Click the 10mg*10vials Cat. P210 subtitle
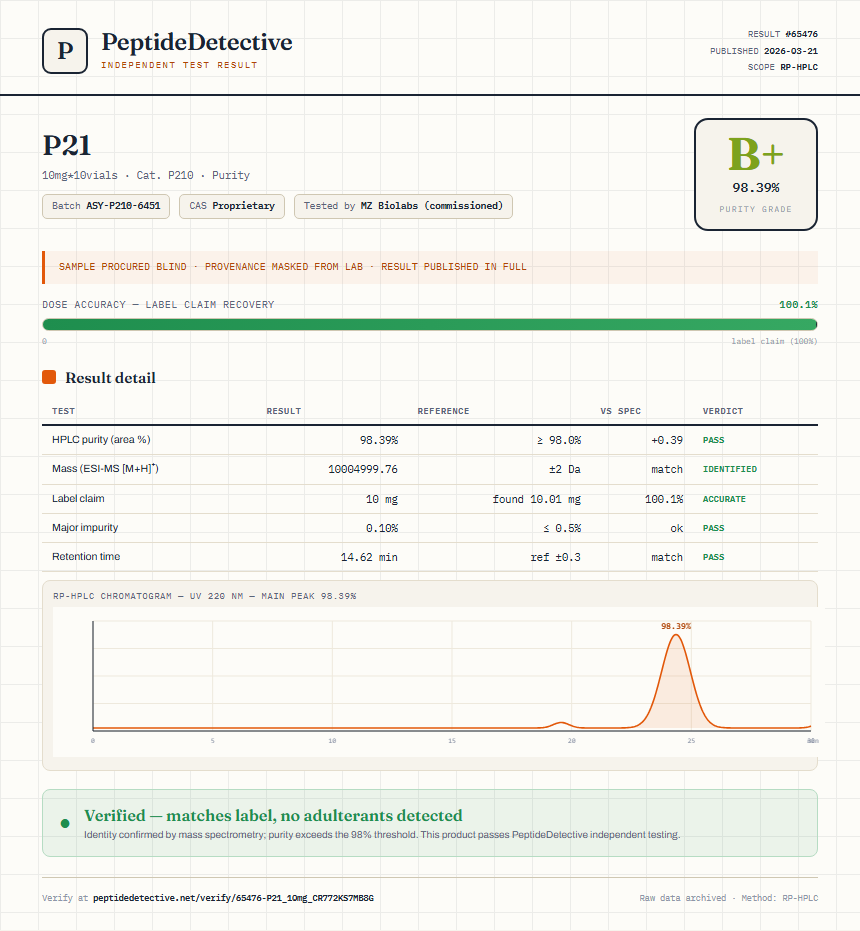This screenshot has height=931, width=860. 146,175
